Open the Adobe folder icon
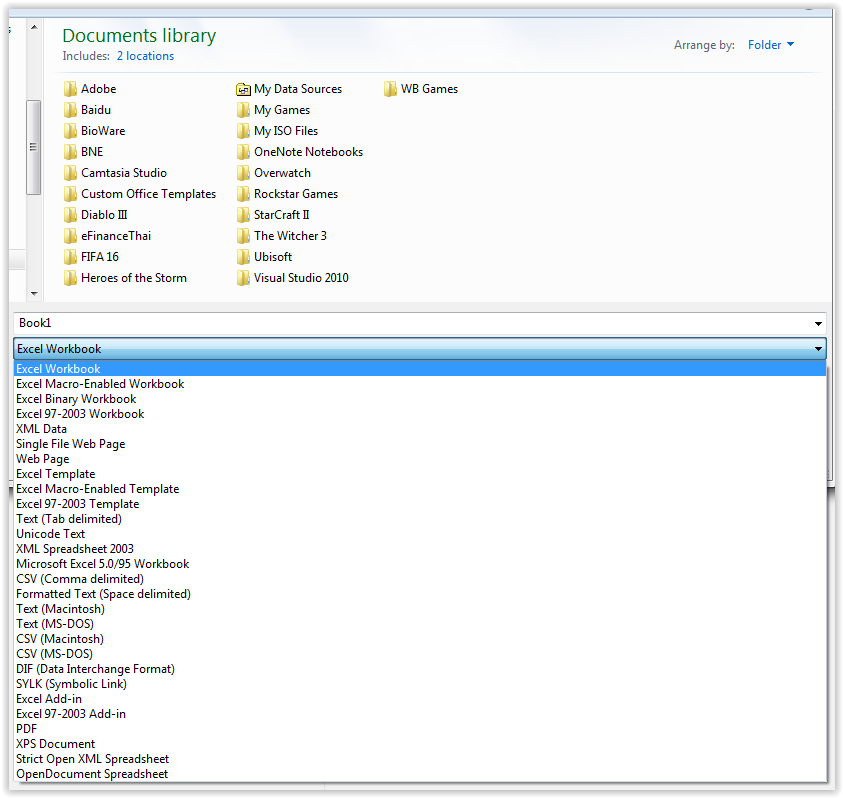 (70, 89)
